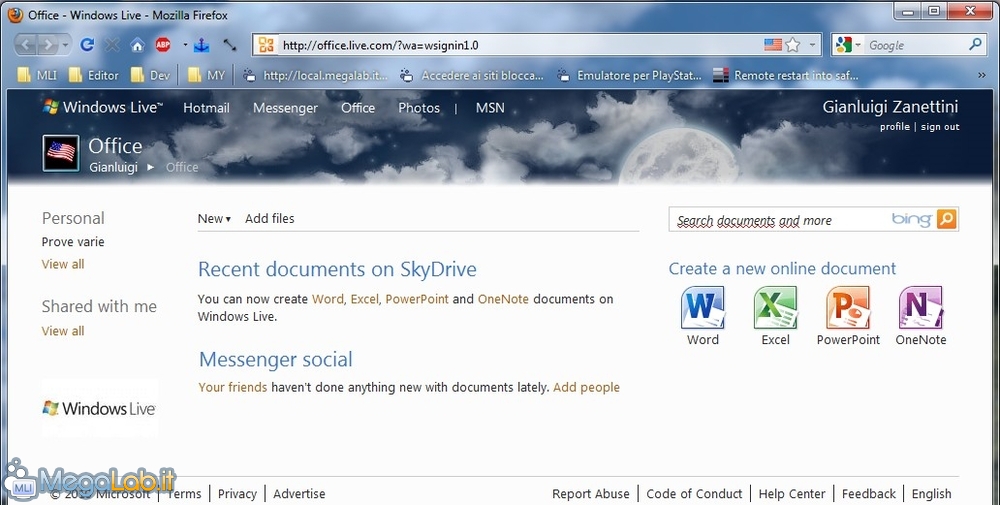Open the New dropdown menu
The image size is (1000, 505).
click(x=214, y=218)
